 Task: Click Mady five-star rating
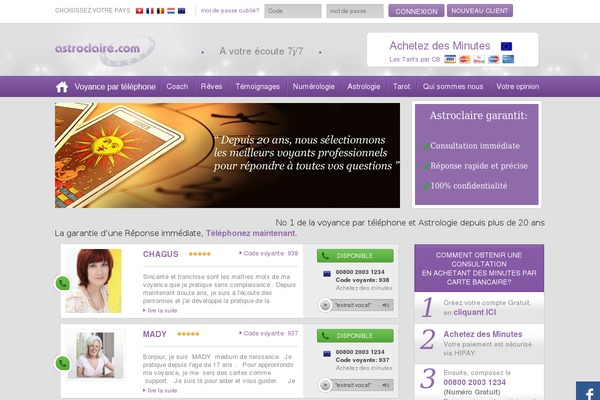tap(188, 334)
